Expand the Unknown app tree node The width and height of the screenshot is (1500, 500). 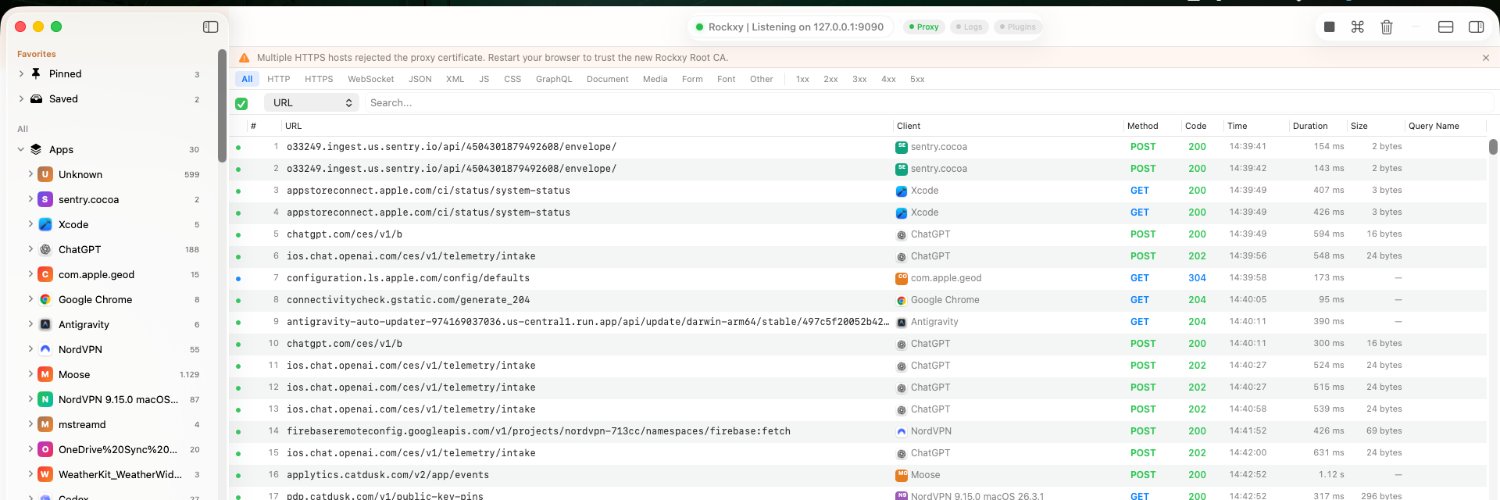30,174
